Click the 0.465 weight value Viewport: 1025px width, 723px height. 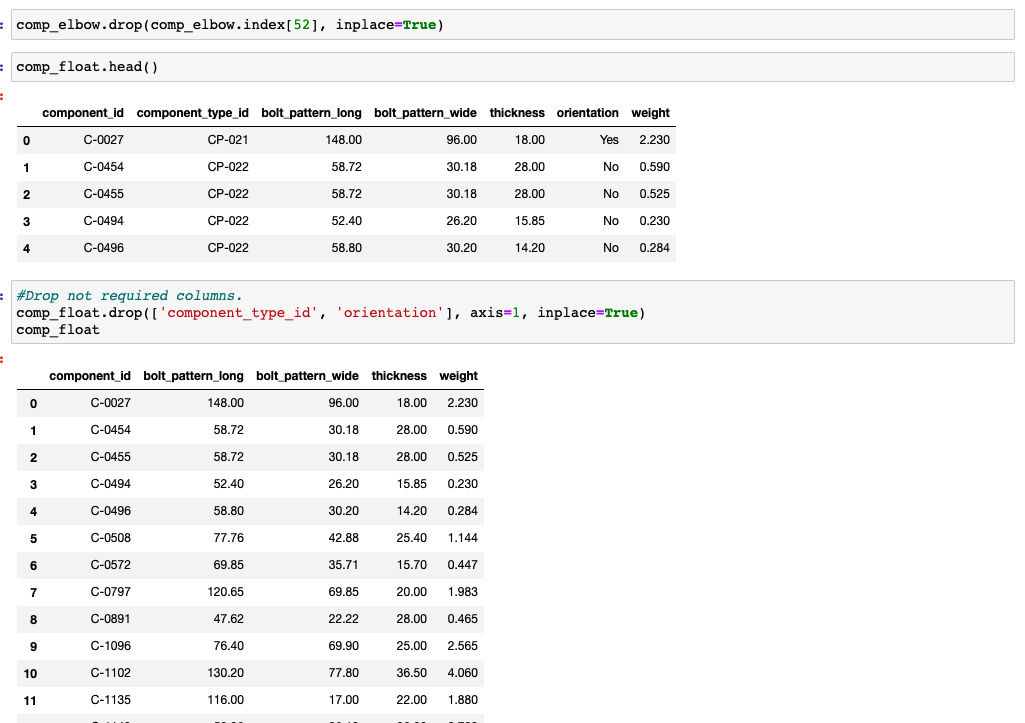tap(462, 618)
